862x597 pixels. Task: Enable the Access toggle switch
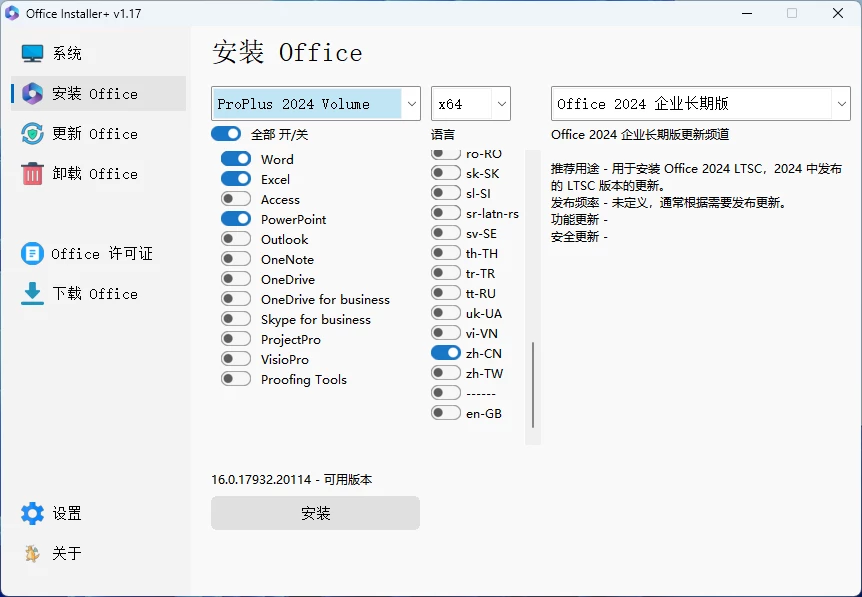236,199
